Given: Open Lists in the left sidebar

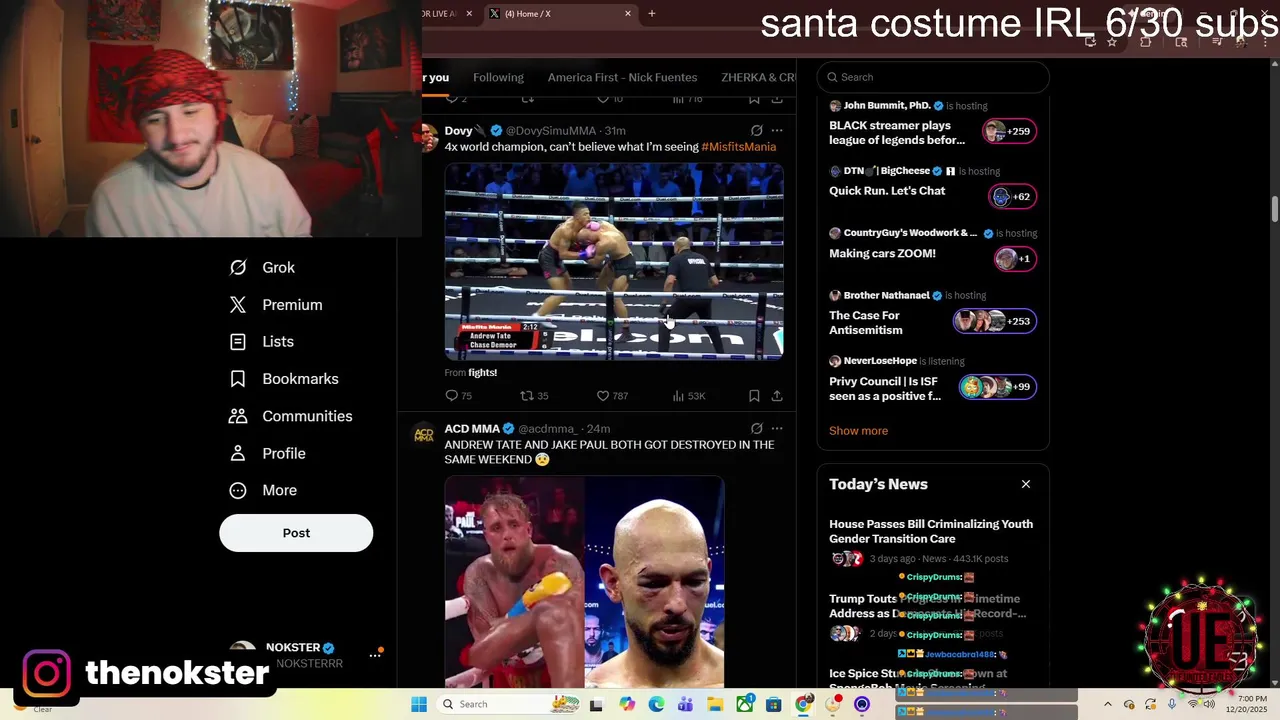Looking at the screenshot, I should (262, 342).
